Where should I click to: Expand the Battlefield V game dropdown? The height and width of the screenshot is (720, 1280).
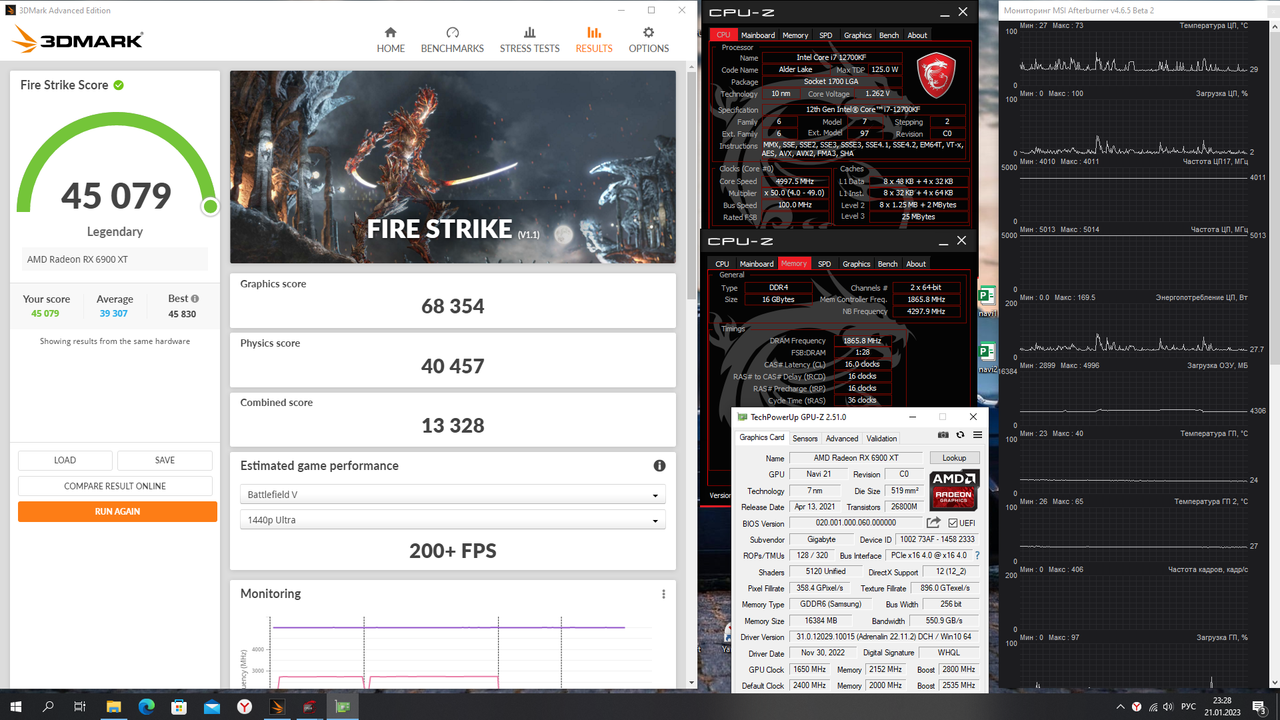click(453, 495)
